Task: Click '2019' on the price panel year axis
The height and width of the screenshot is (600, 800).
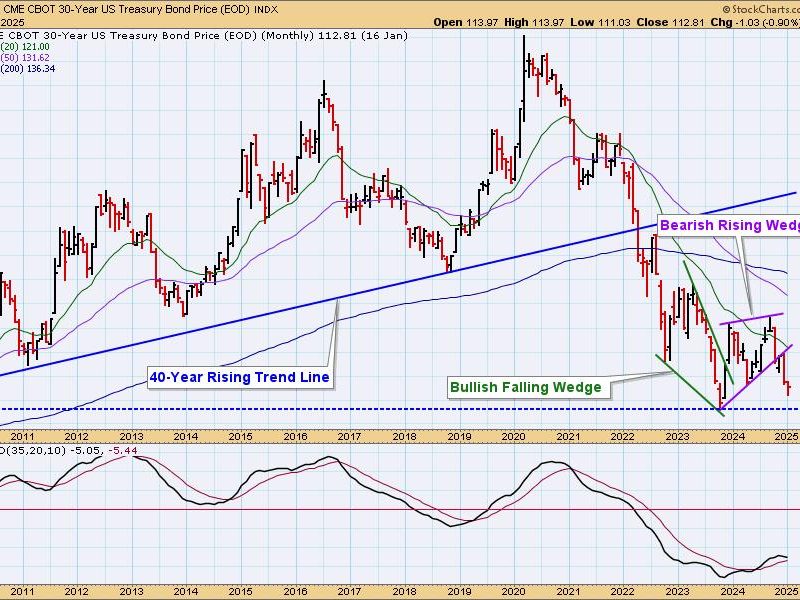Action: pos(459,437)
